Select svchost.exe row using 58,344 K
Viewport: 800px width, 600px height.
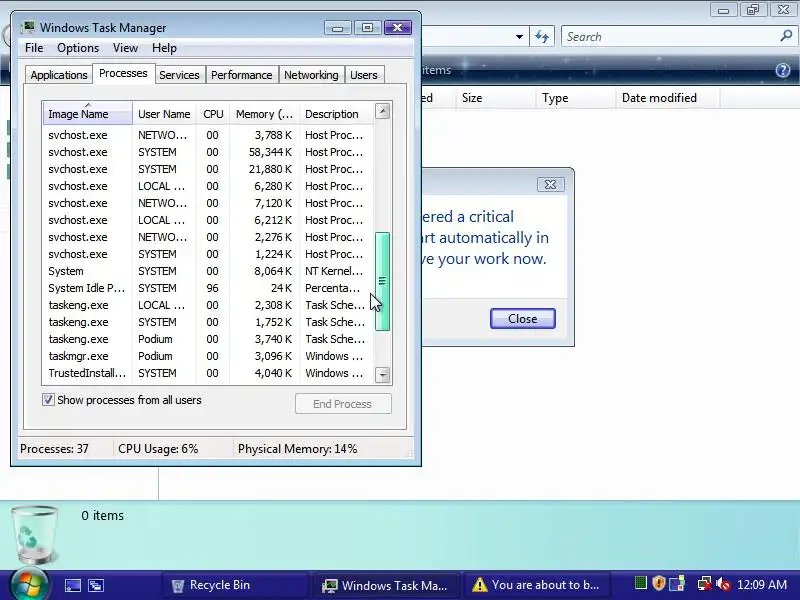pos(208,152)
